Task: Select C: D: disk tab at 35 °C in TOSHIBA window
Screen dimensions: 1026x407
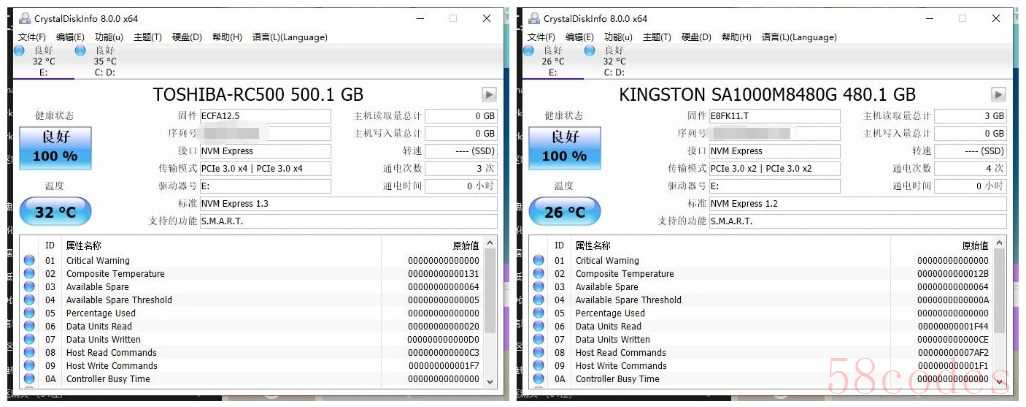Action: tap(105, 61)
